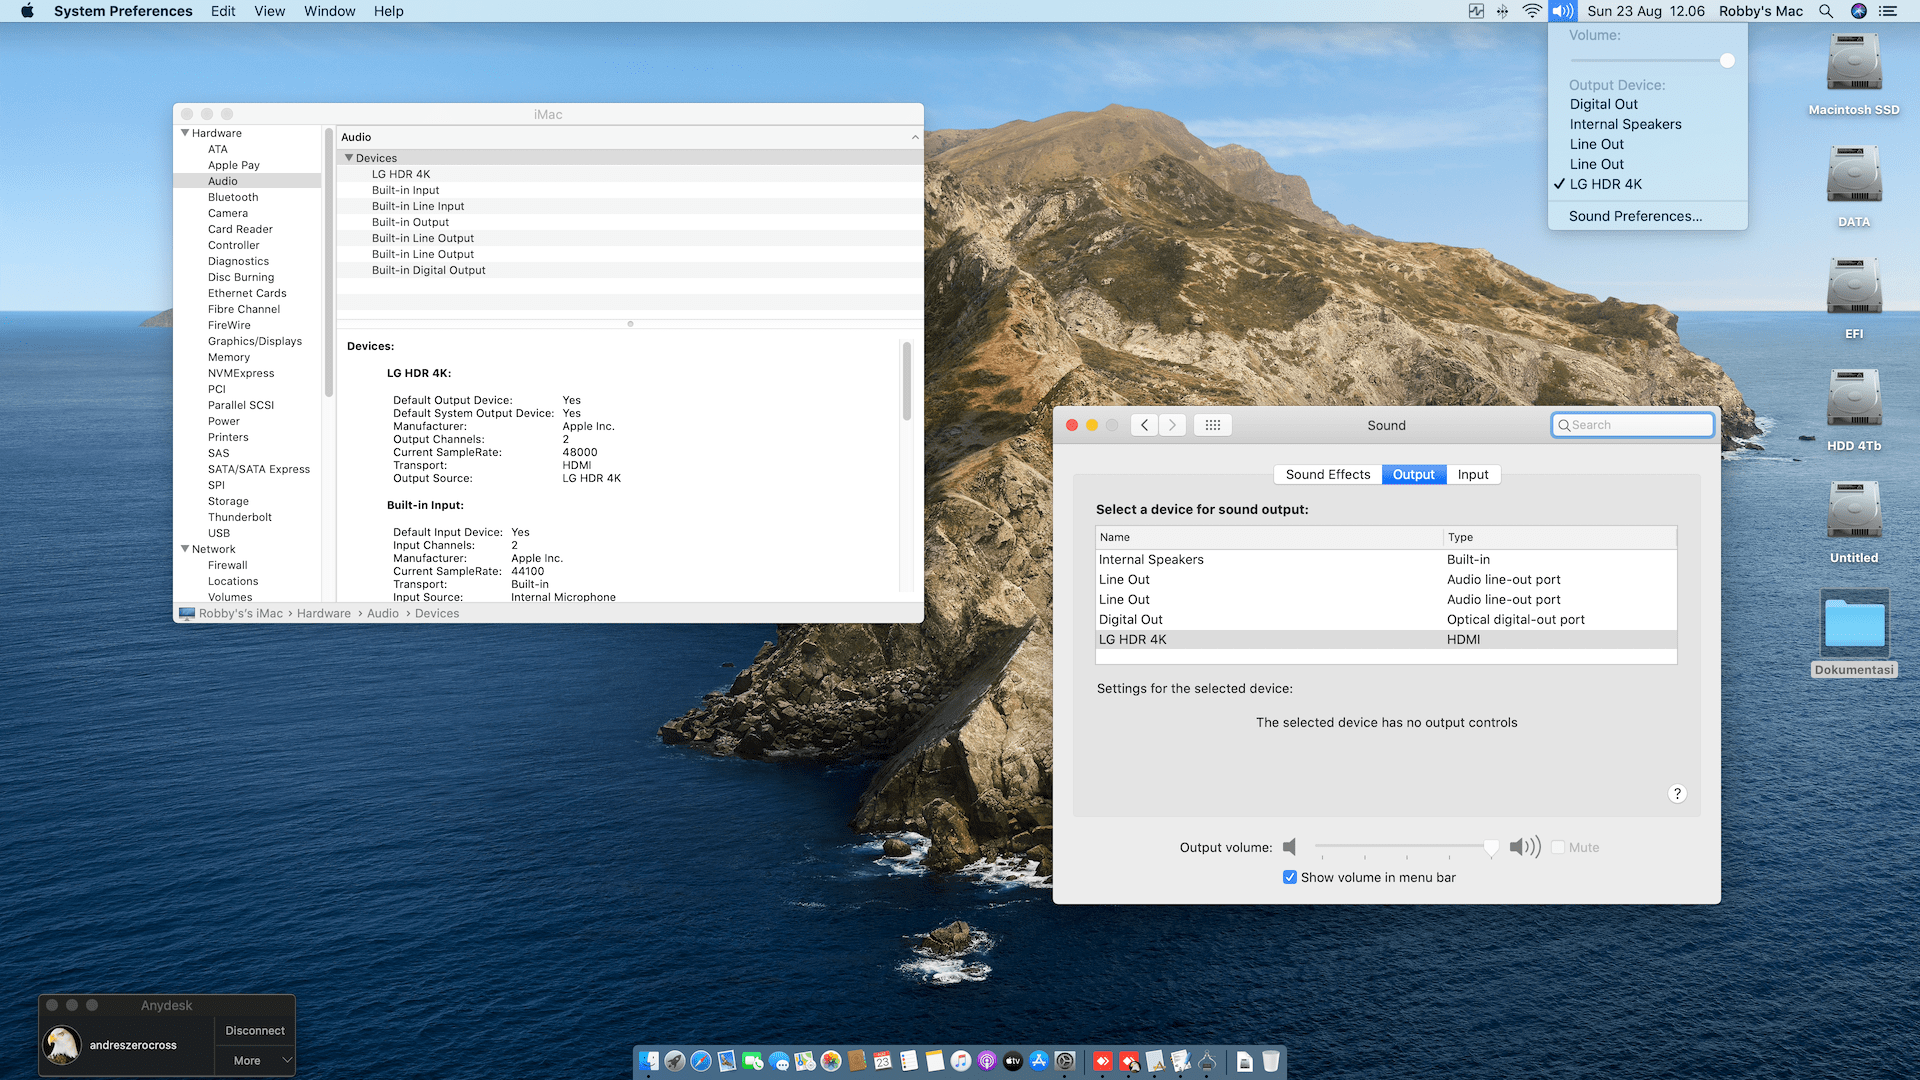Click the Search field in Sound window

[1632, 425]
